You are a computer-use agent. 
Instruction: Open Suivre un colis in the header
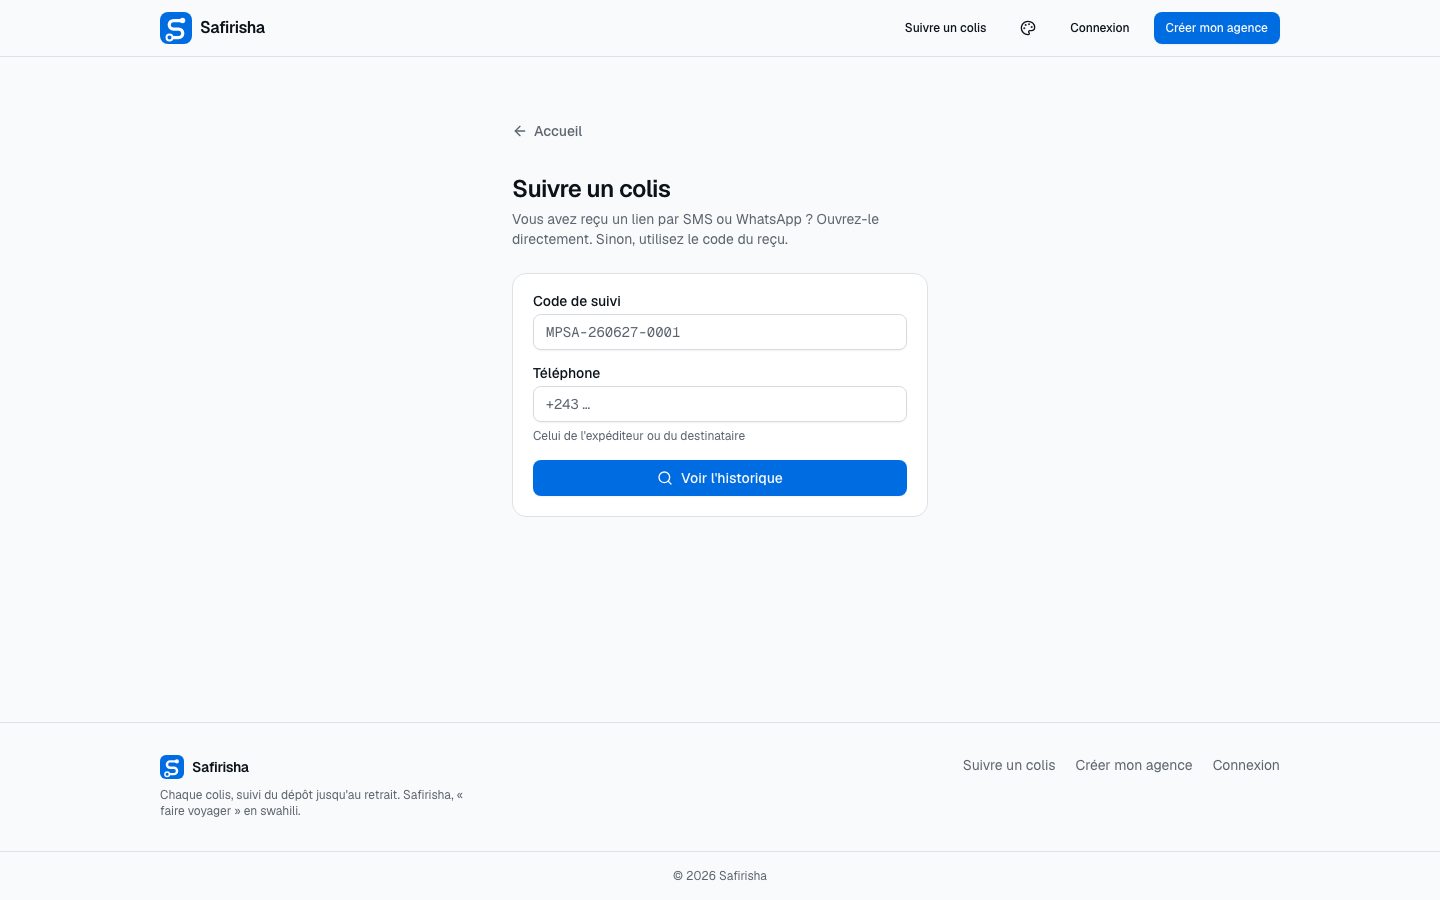945,28
